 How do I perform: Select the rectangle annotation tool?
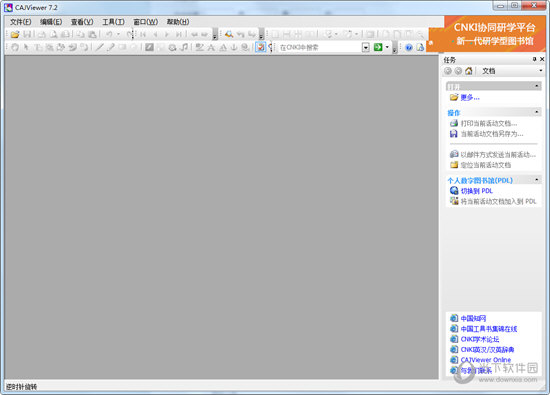coord(122,47)
